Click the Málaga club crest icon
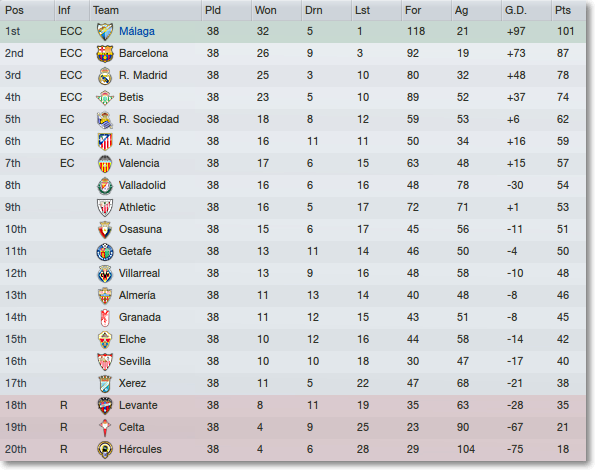 click(105, 31)
